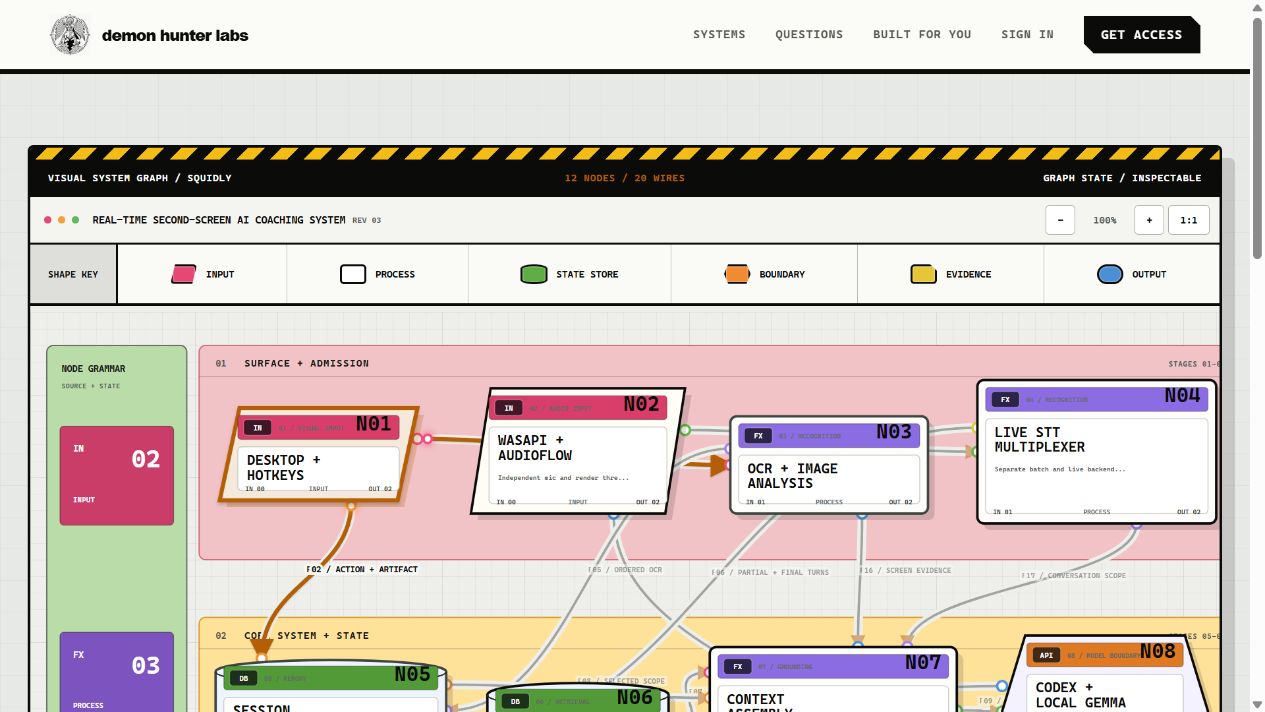1265x712 pixels.
Task: Click the demon hunter labs logo emblem
Action: click(x=70, y=35)
